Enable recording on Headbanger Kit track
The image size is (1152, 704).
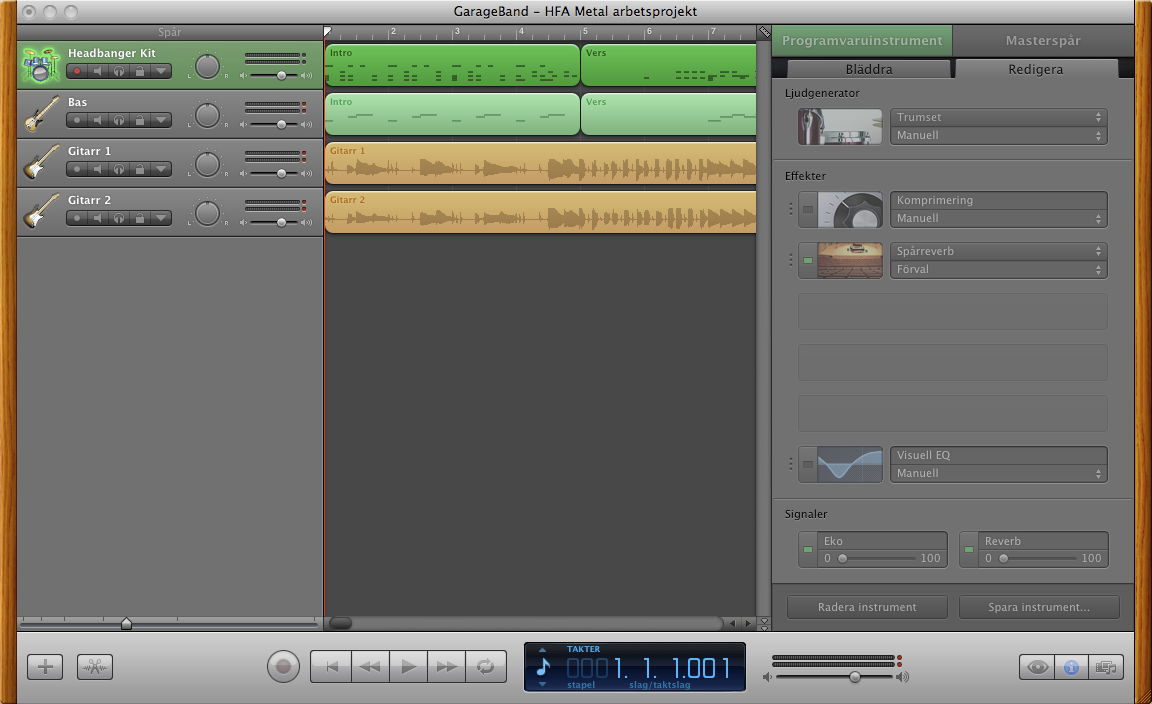pos(77,71)
